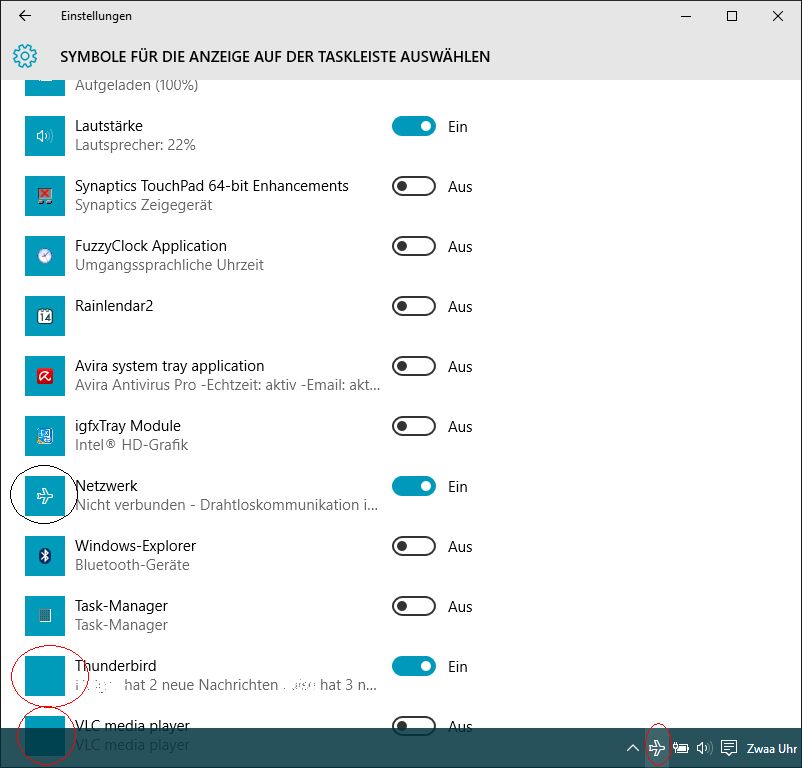Screen dimensions: 802x768
Task: Click the Bluetooth icon next to Windows-Explorer
Action: click(45, 556)
